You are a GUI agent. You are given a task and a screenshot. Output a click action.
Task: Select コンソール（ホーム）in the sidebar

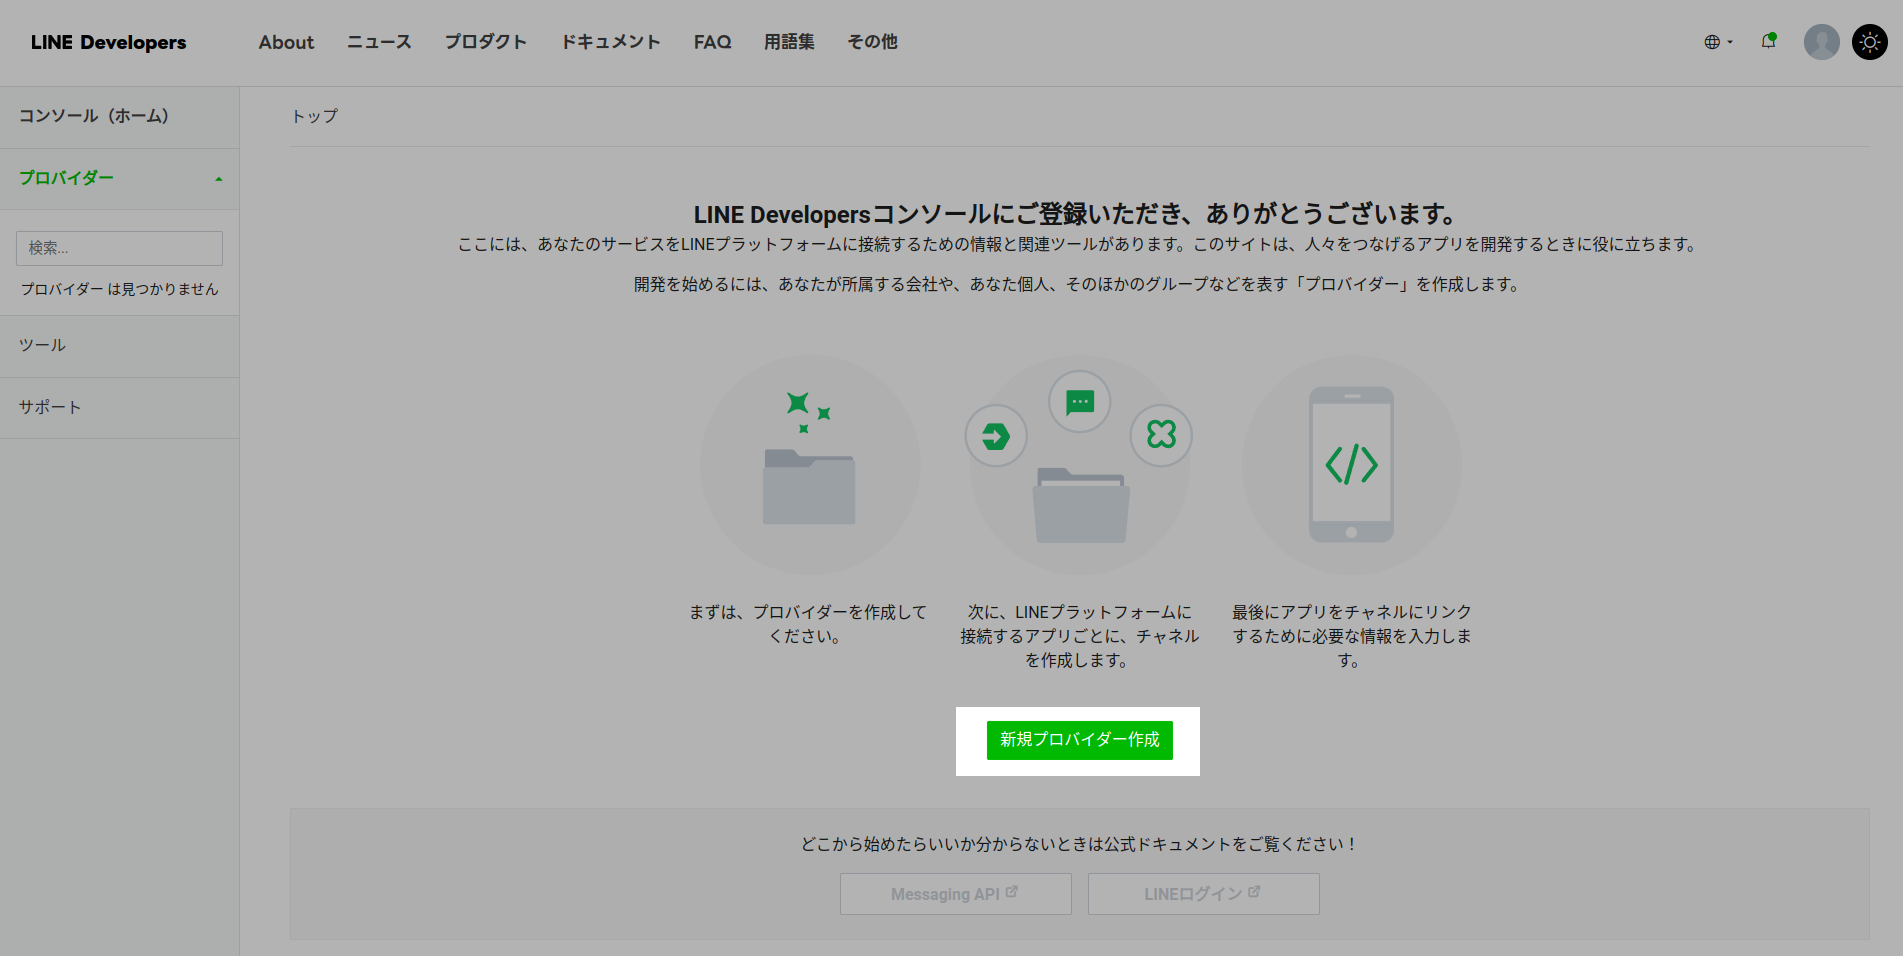coord(119,117)
